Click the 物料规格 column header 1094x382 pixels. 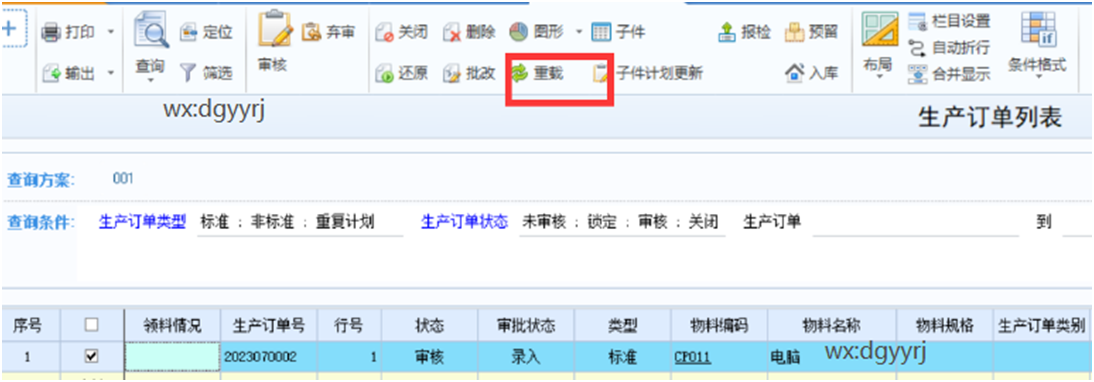[x=945, y=325]
